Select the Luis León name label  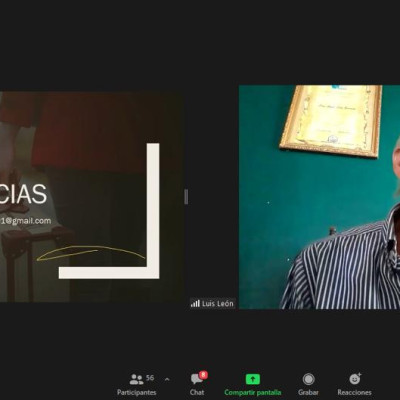click(217, 304)
